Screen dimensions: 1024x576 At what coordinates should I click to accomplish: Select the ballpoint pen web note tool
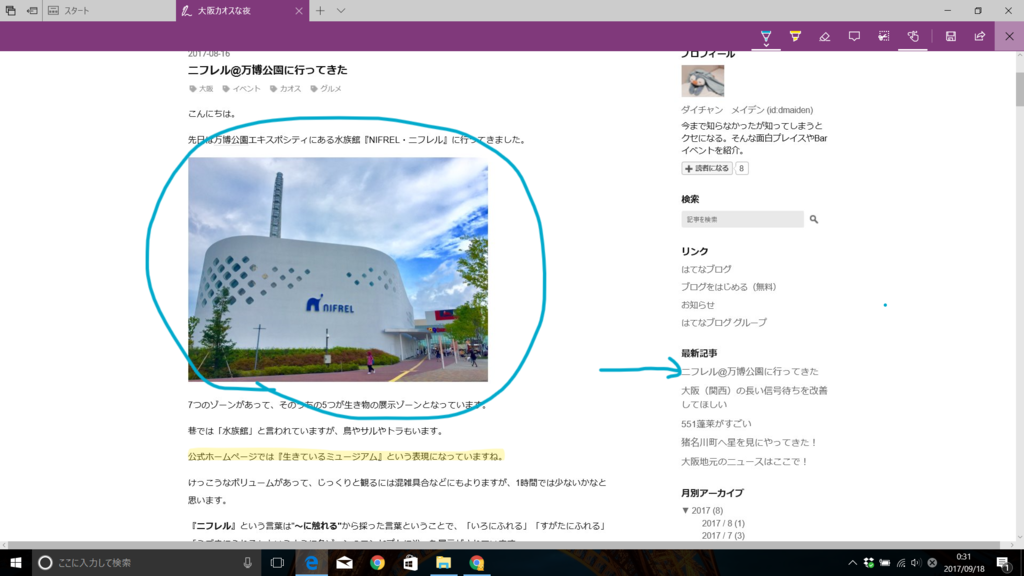click(765, 37)
